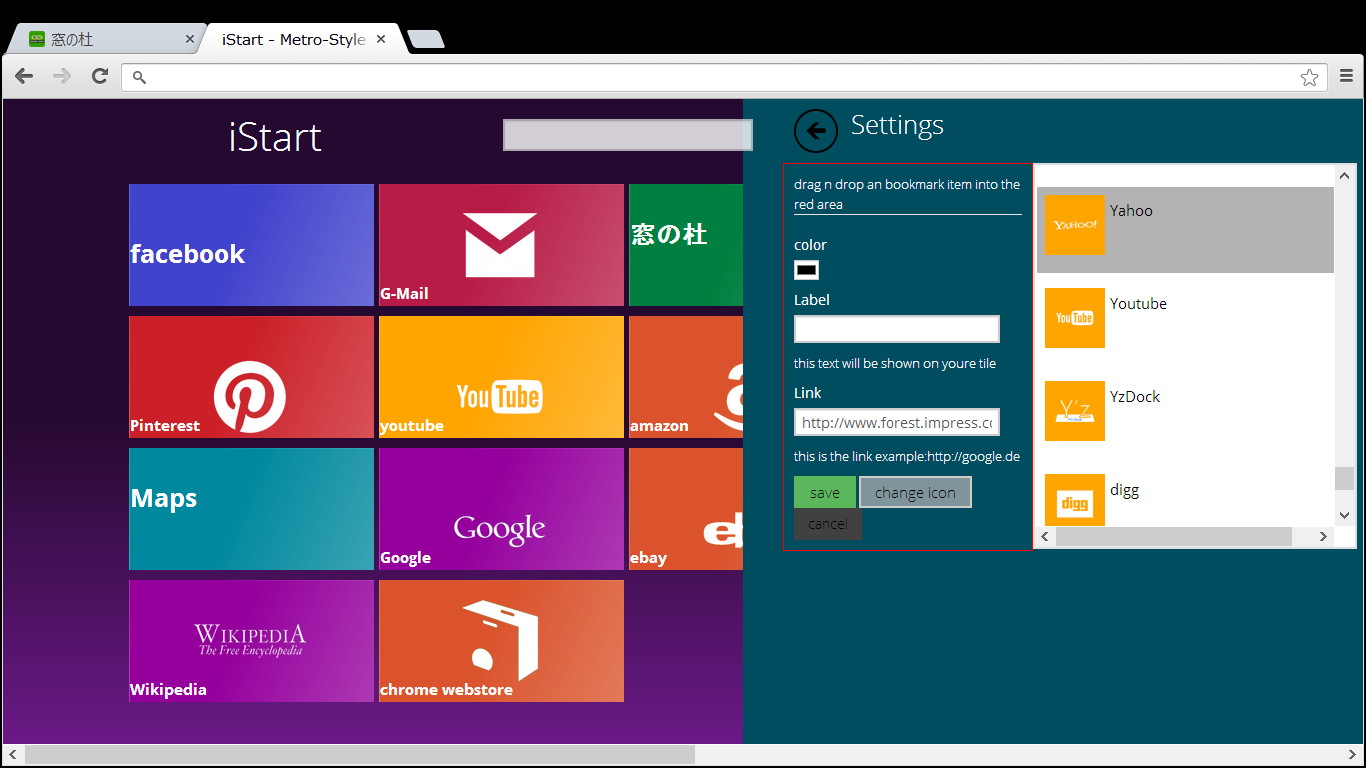1366x768 pixels.
Task: Click the iStart page title
Action: (x=275, y=137)
